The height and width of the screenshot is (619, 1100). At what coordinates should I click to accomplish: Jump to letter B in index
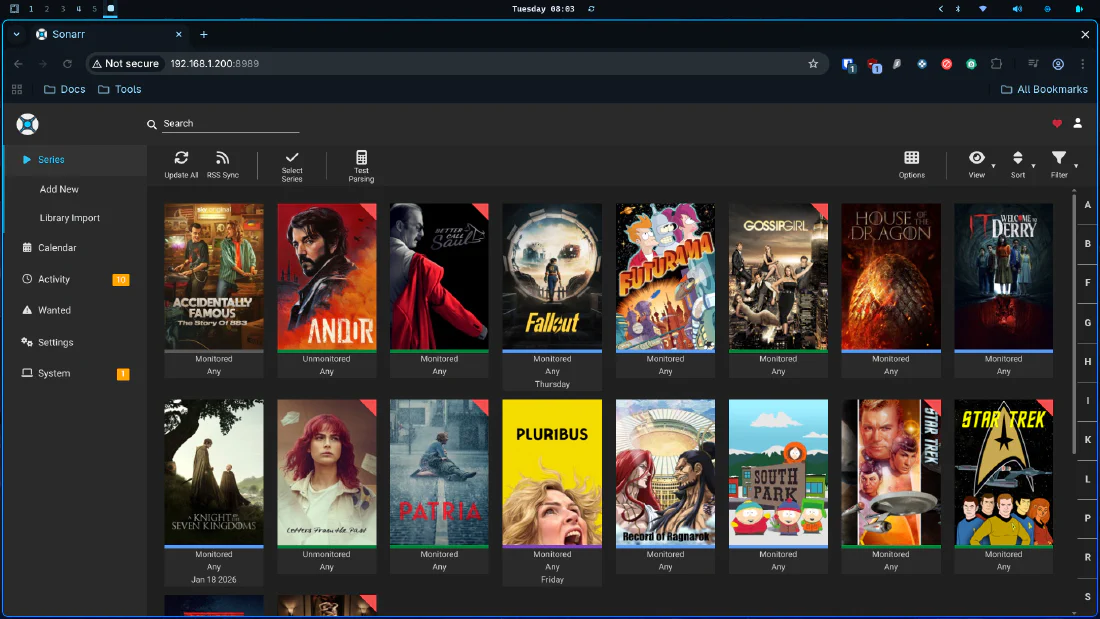tap(1087, 244)
